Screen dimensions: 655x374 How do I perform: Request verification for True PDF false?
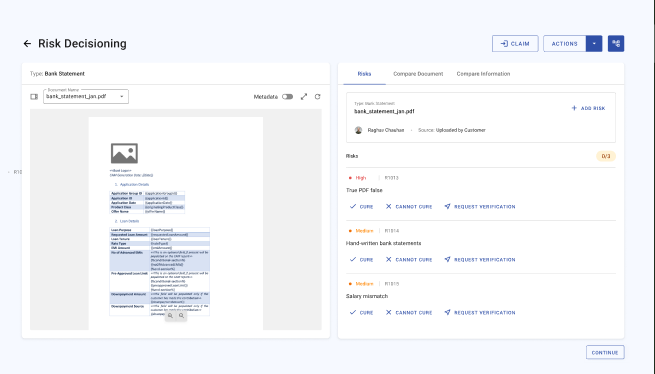[480, 206]
